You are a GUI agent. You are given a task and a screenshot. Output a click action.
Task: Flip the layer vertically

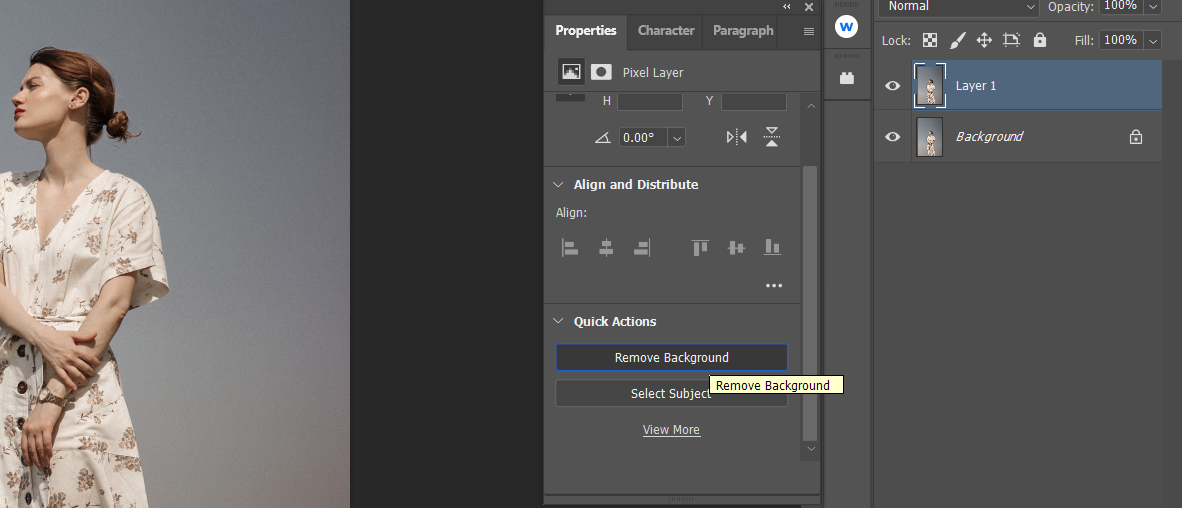(x=772, y=137)
